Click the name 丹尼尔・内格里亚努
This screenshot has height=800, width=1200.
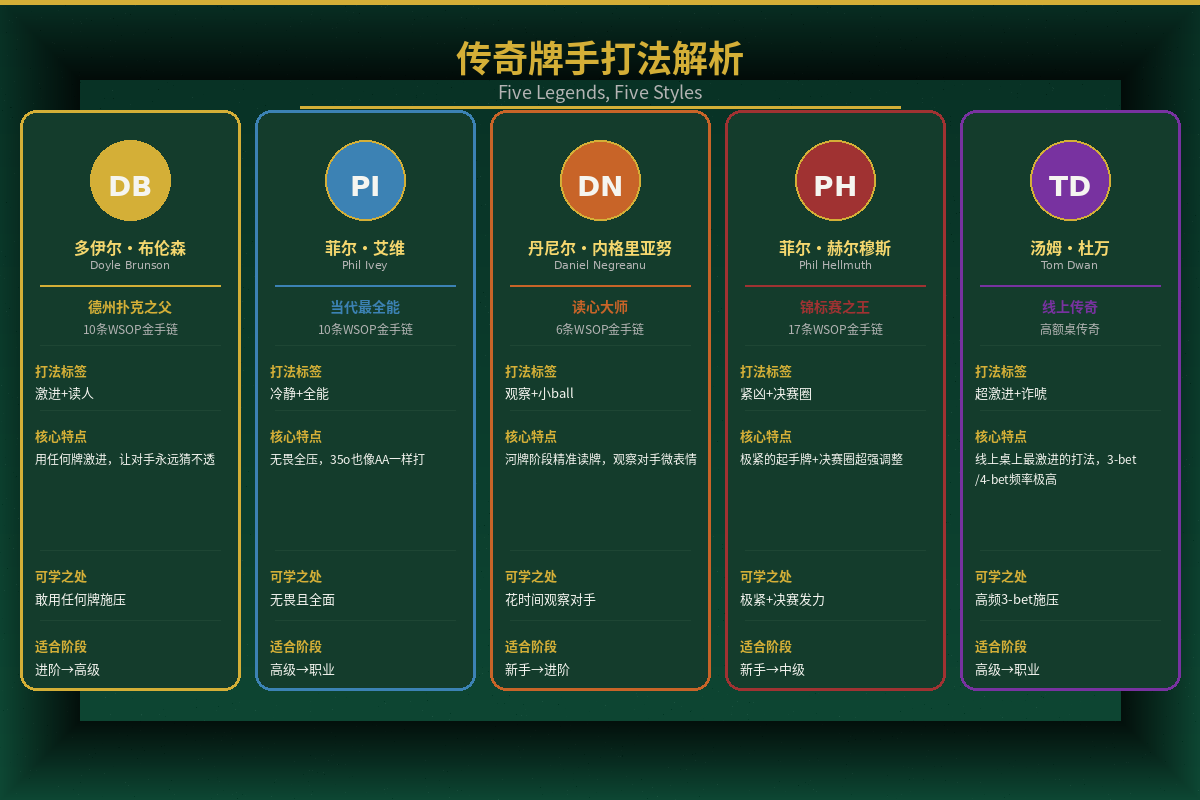[x=600, y=248]
